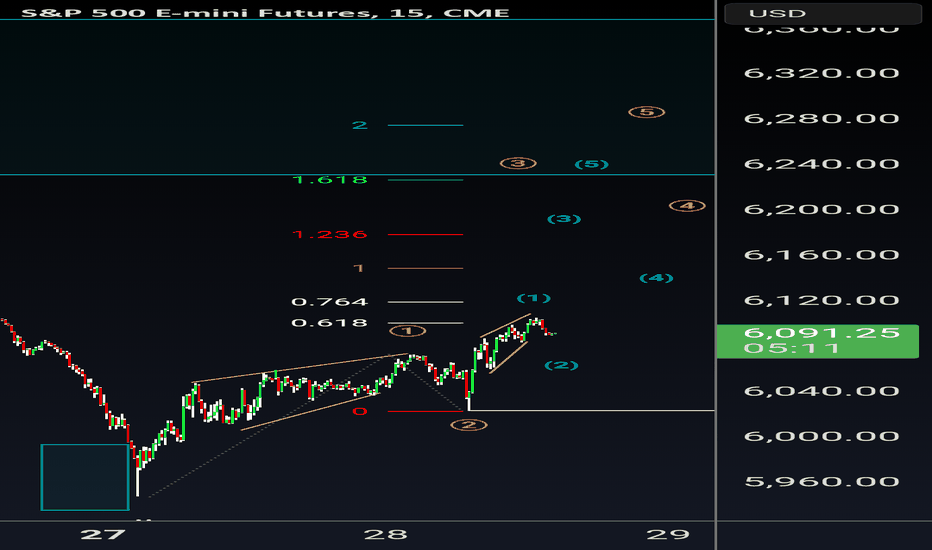The image size is (932, 550).
Task: Select the teal (5) wave label
Action: [x=591, y=164]
